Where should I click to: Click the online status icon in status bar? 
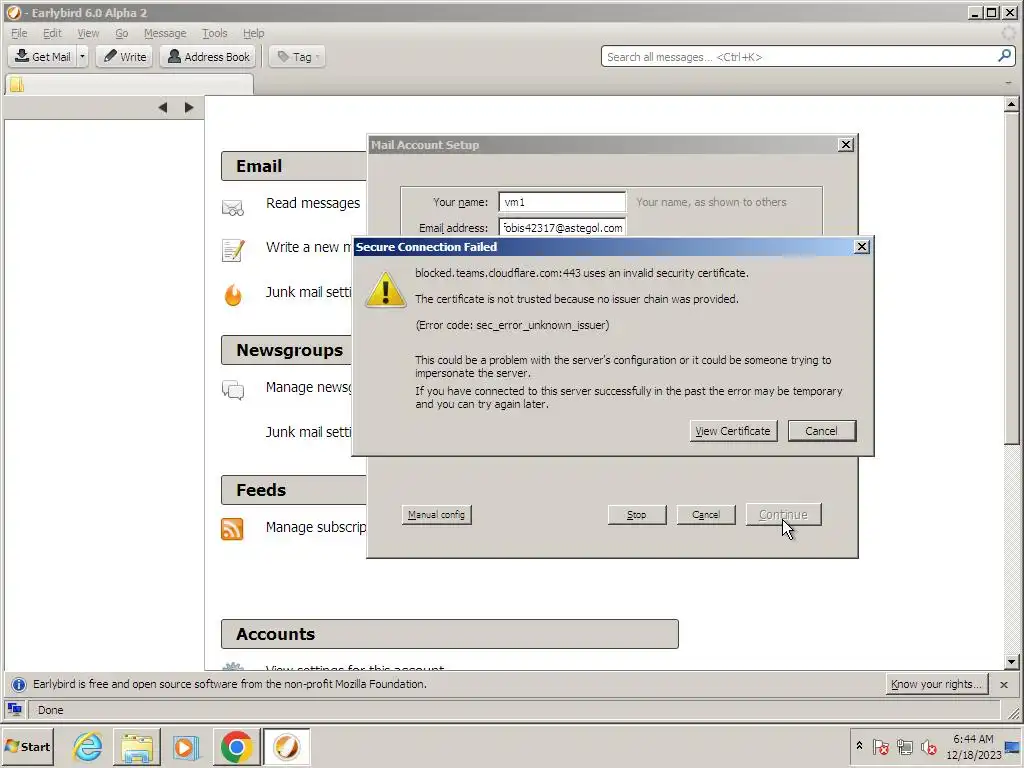[x=14, y=709]
